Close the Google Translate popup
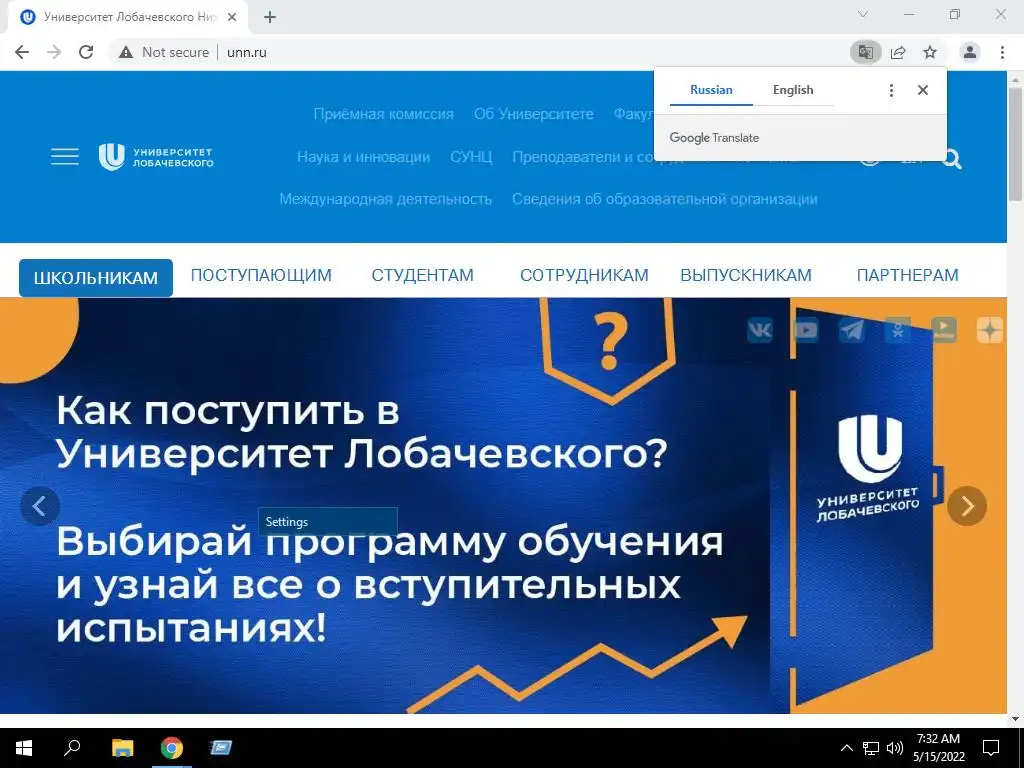This screenshot has width=1024, height=768. [923, 90]
